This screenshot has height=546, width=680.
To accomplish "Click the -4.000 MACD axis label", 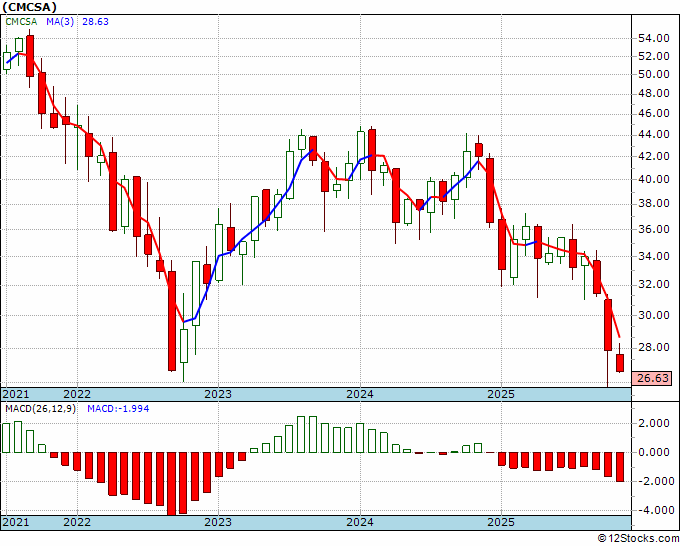I will (x=654, y=510).
